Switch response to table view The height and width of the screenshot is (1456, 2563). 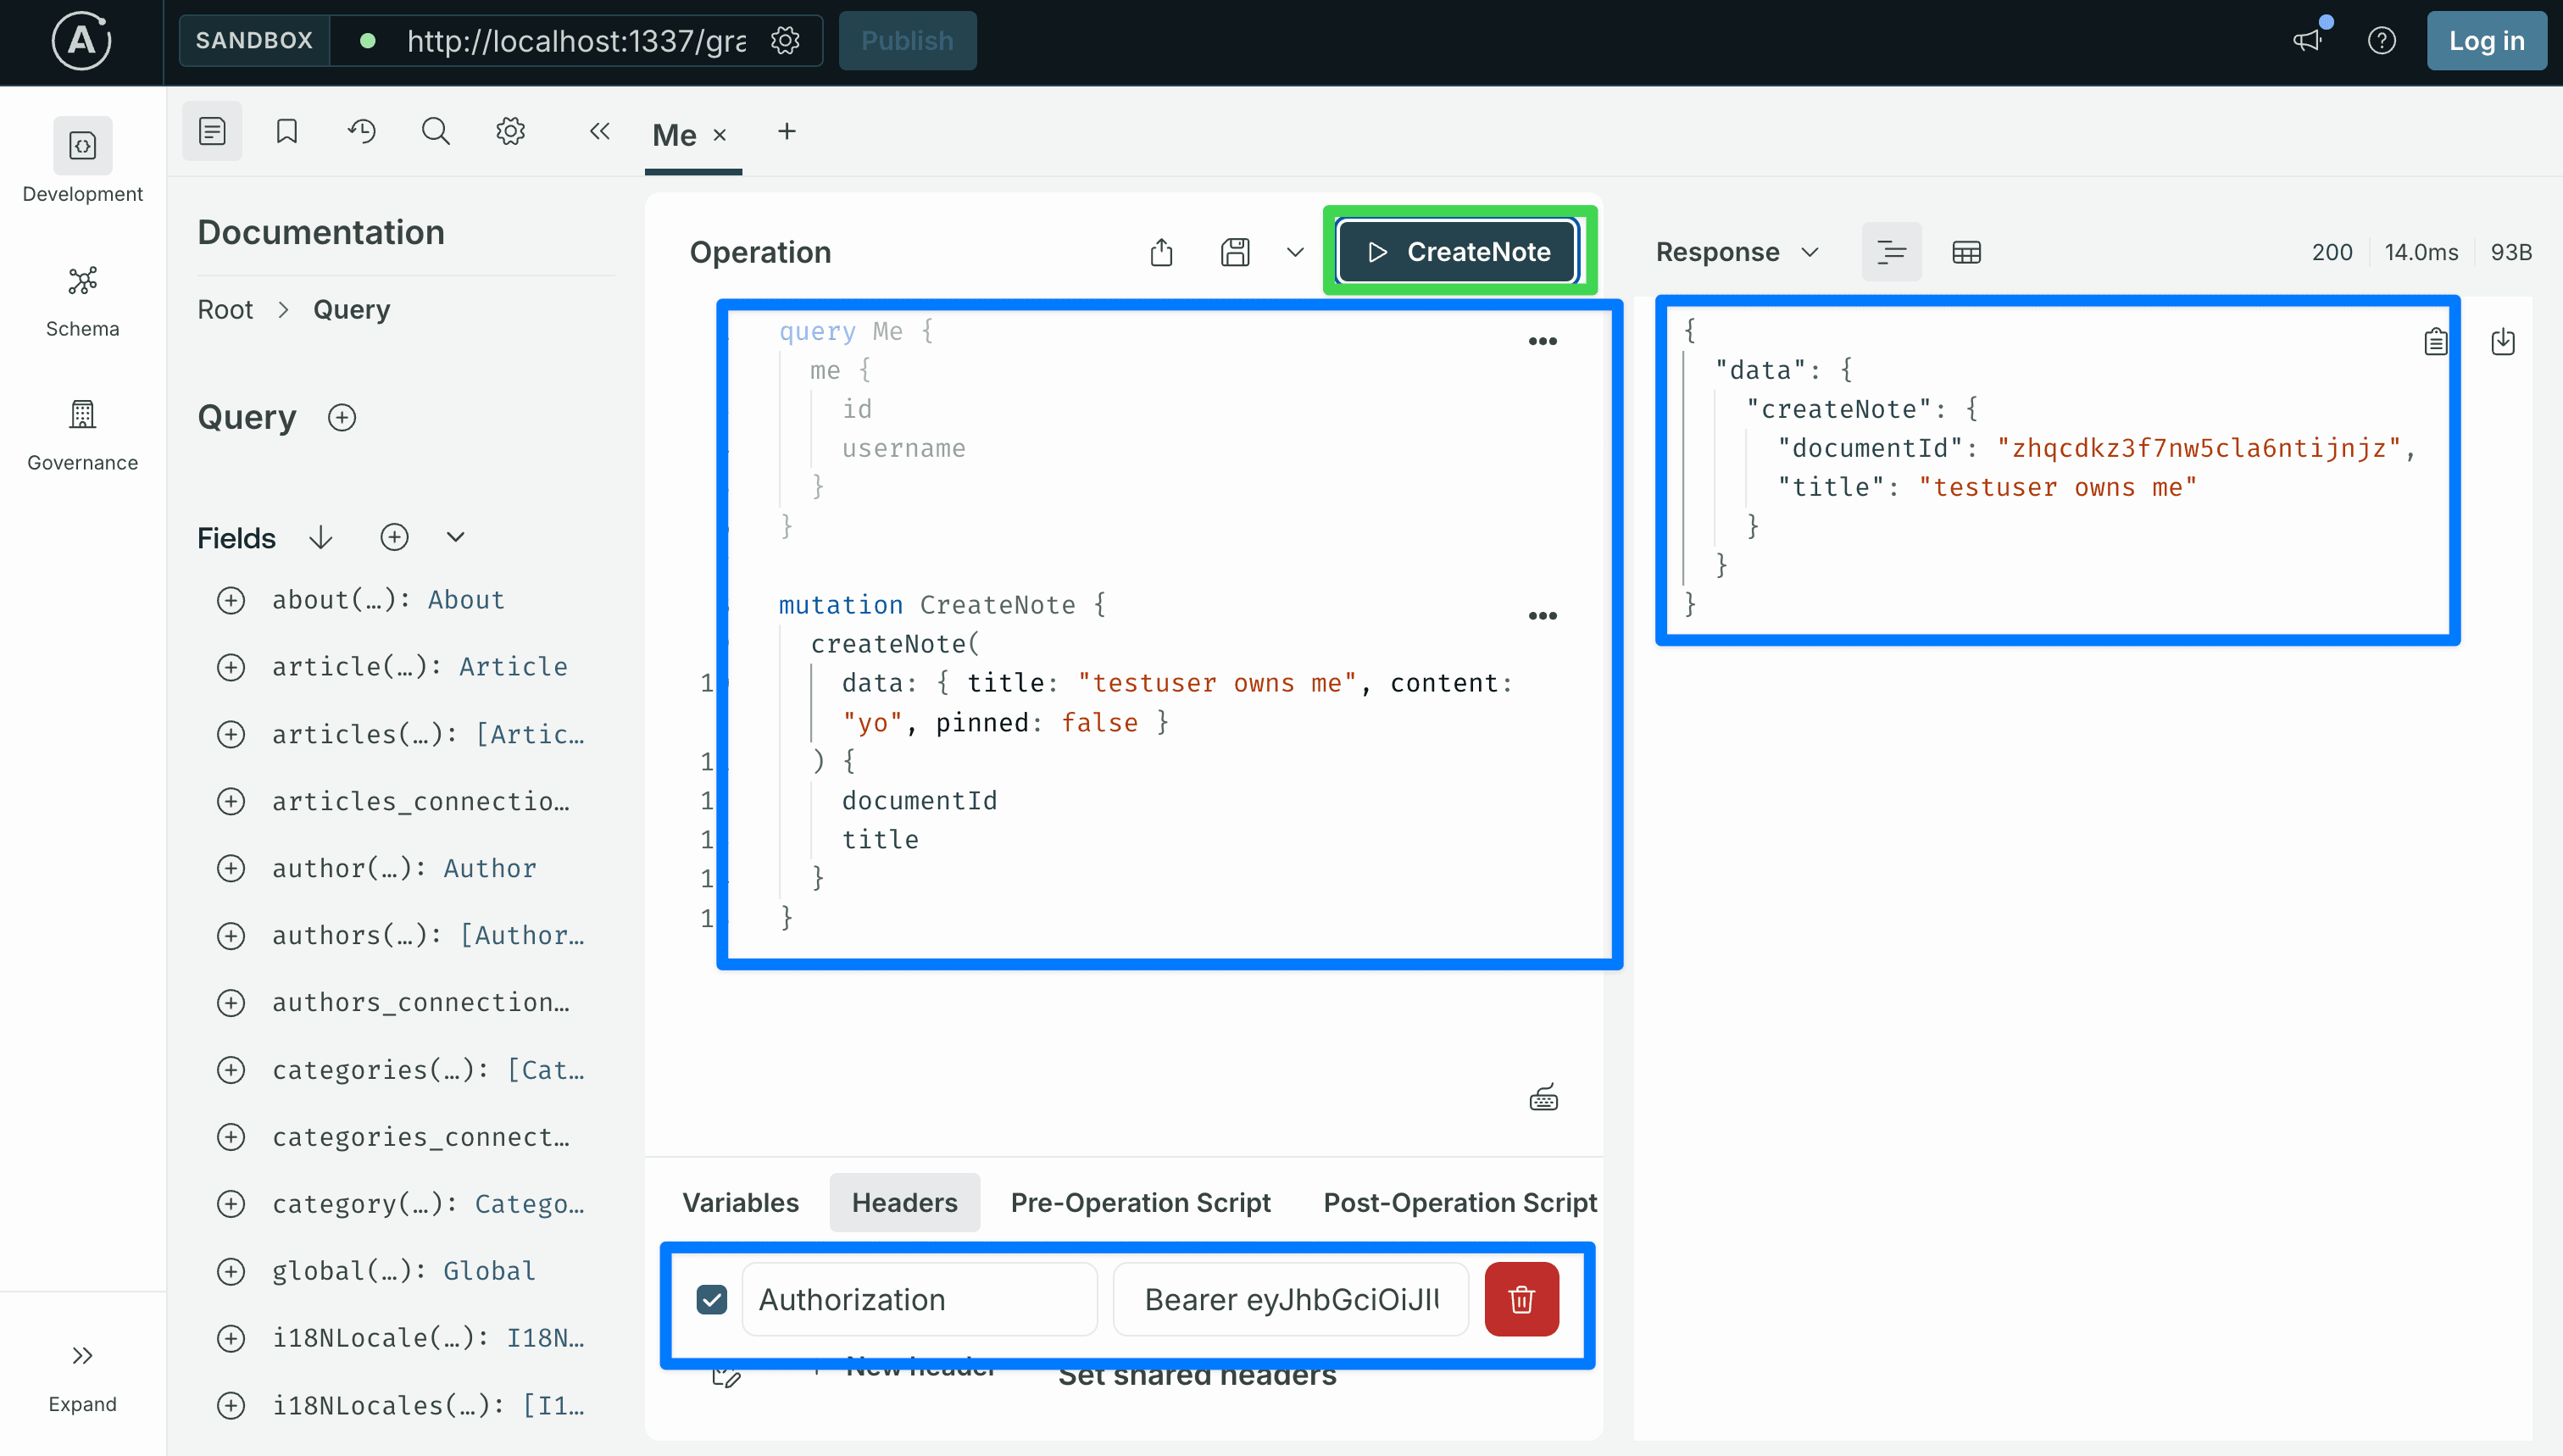pos(1966,252)
